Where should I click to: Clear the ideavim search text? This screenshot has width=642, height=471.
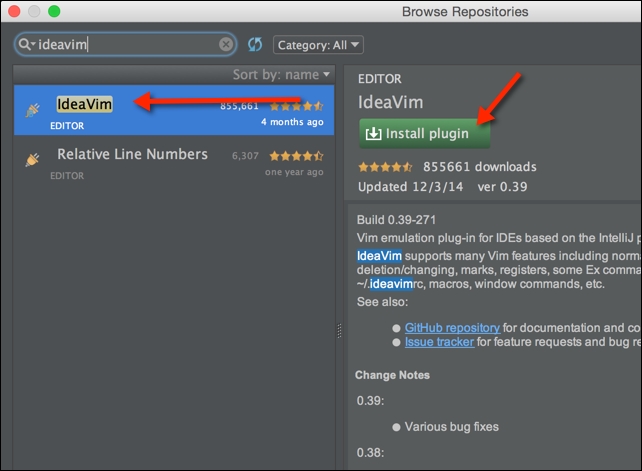point(226,44)
